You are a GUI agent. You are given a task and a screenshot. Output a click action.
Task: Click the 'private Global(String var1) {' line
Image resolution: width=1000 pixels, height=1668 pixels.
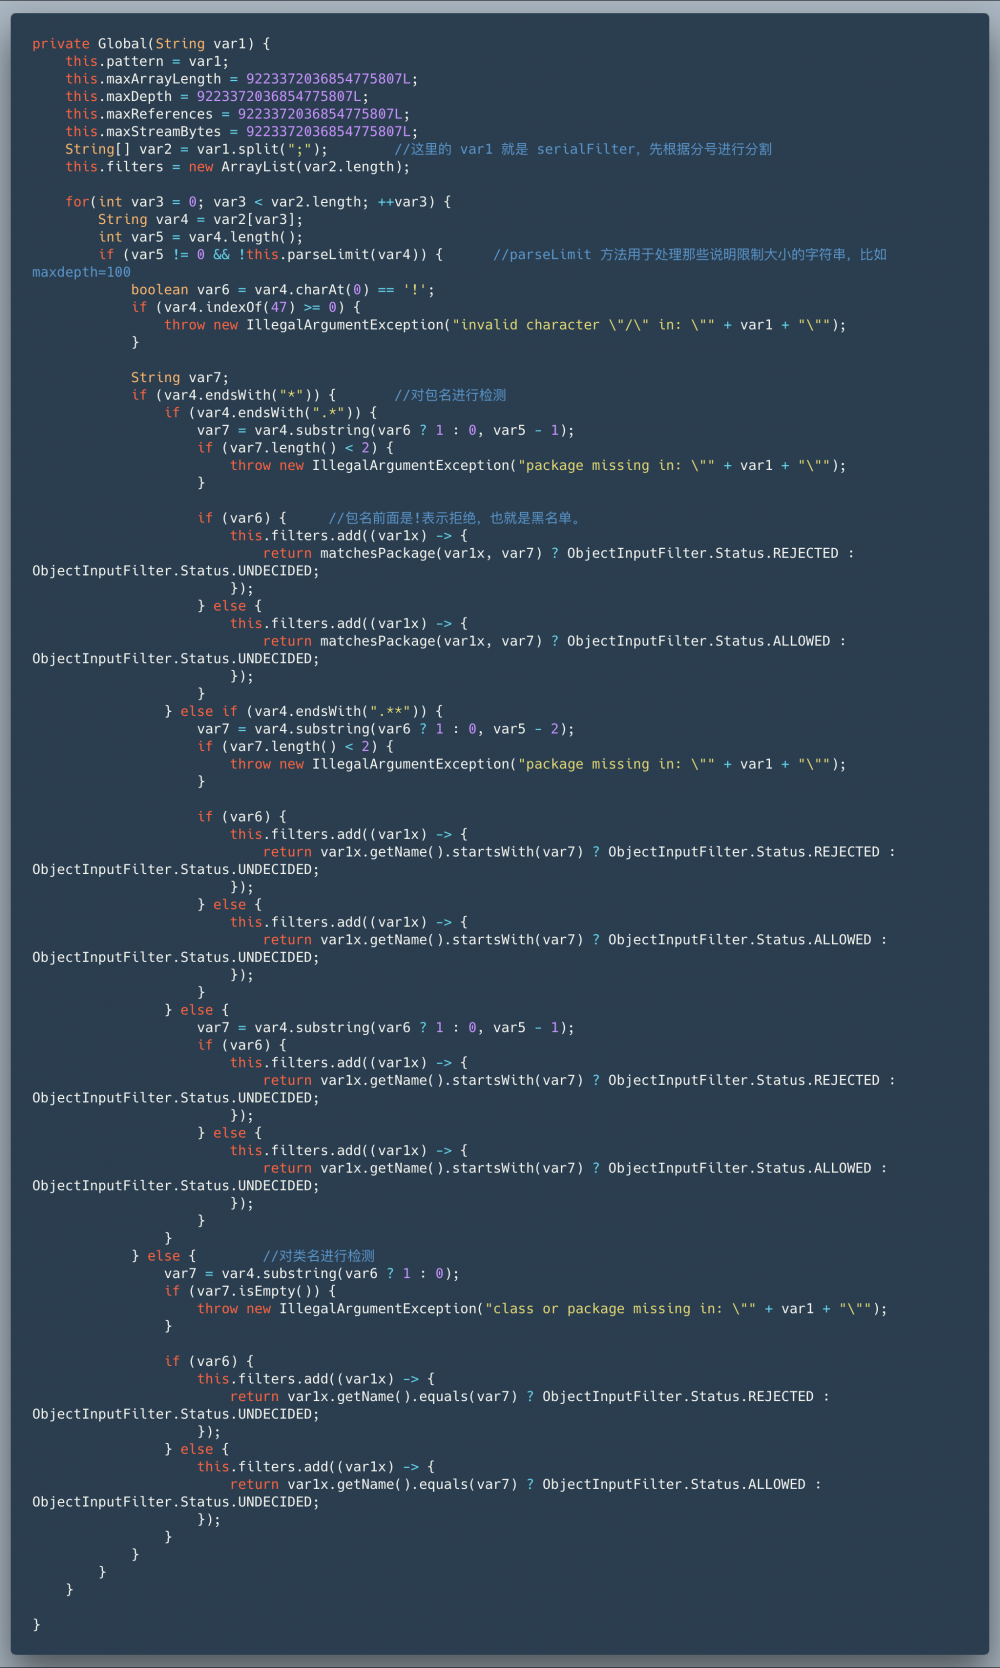pyautogui.click(x=151, y=44)
